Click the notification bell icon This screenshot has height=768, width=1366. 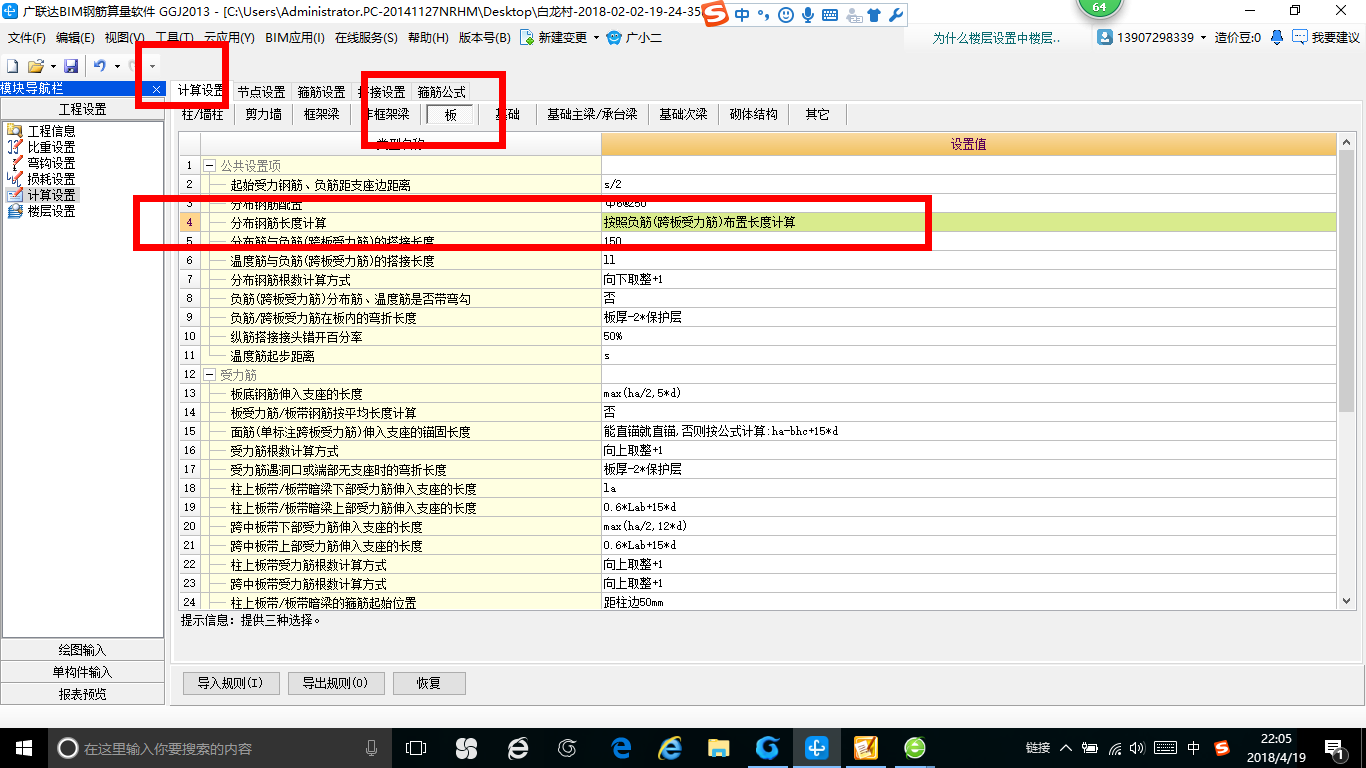pyautogui.click(x=1277, y=37)
